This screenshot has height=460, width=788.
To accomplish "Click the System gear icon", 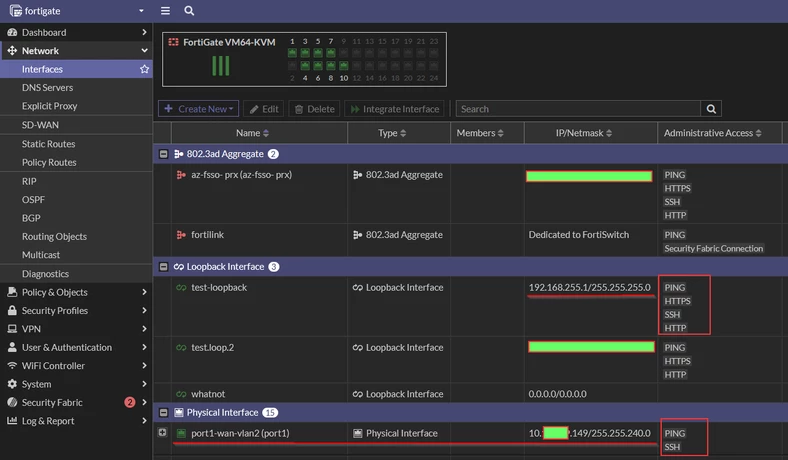I will (x=12, y=384).
